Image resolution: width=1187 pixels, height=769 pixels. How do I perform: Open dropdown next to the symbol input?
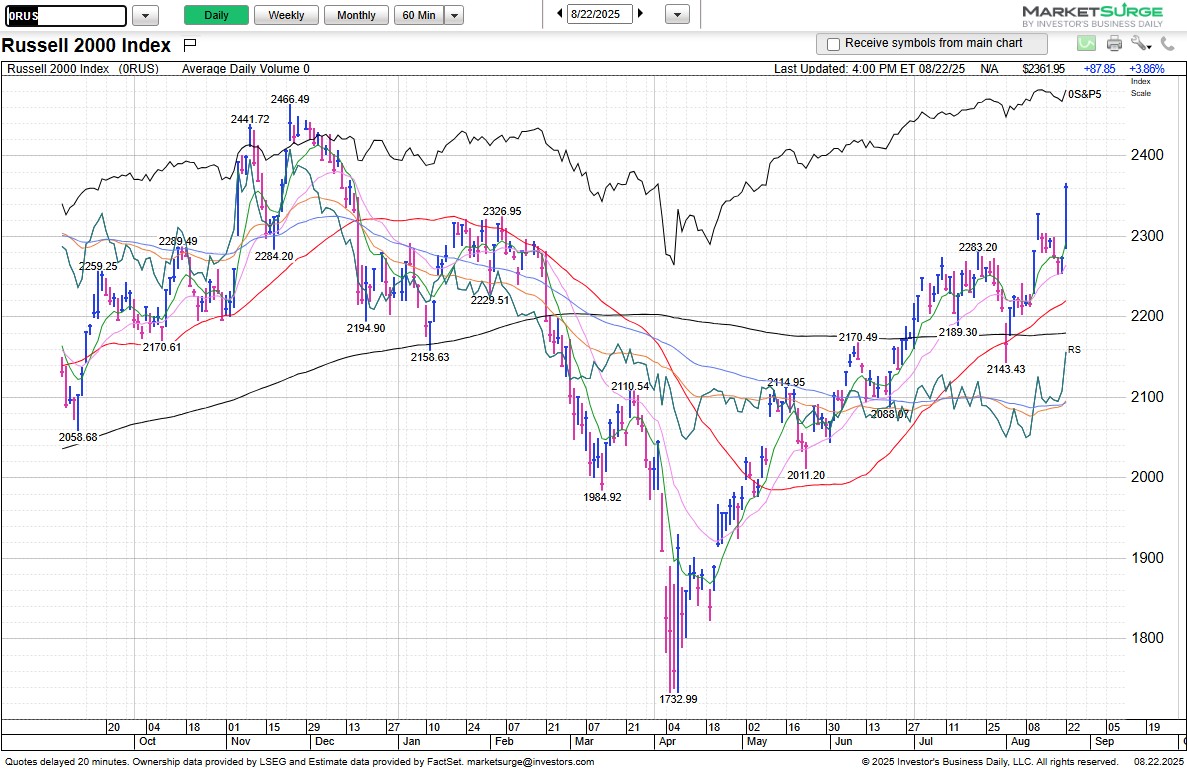click(145, 15)
